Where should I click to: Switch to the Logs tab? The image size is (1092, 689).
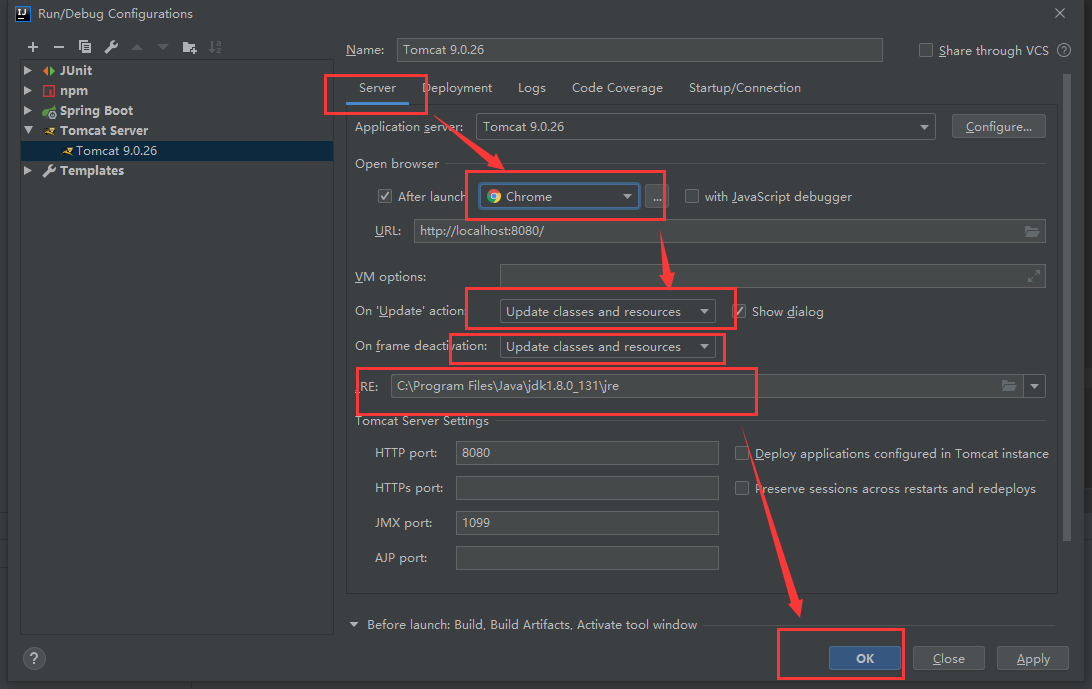[x=531, y=88]
